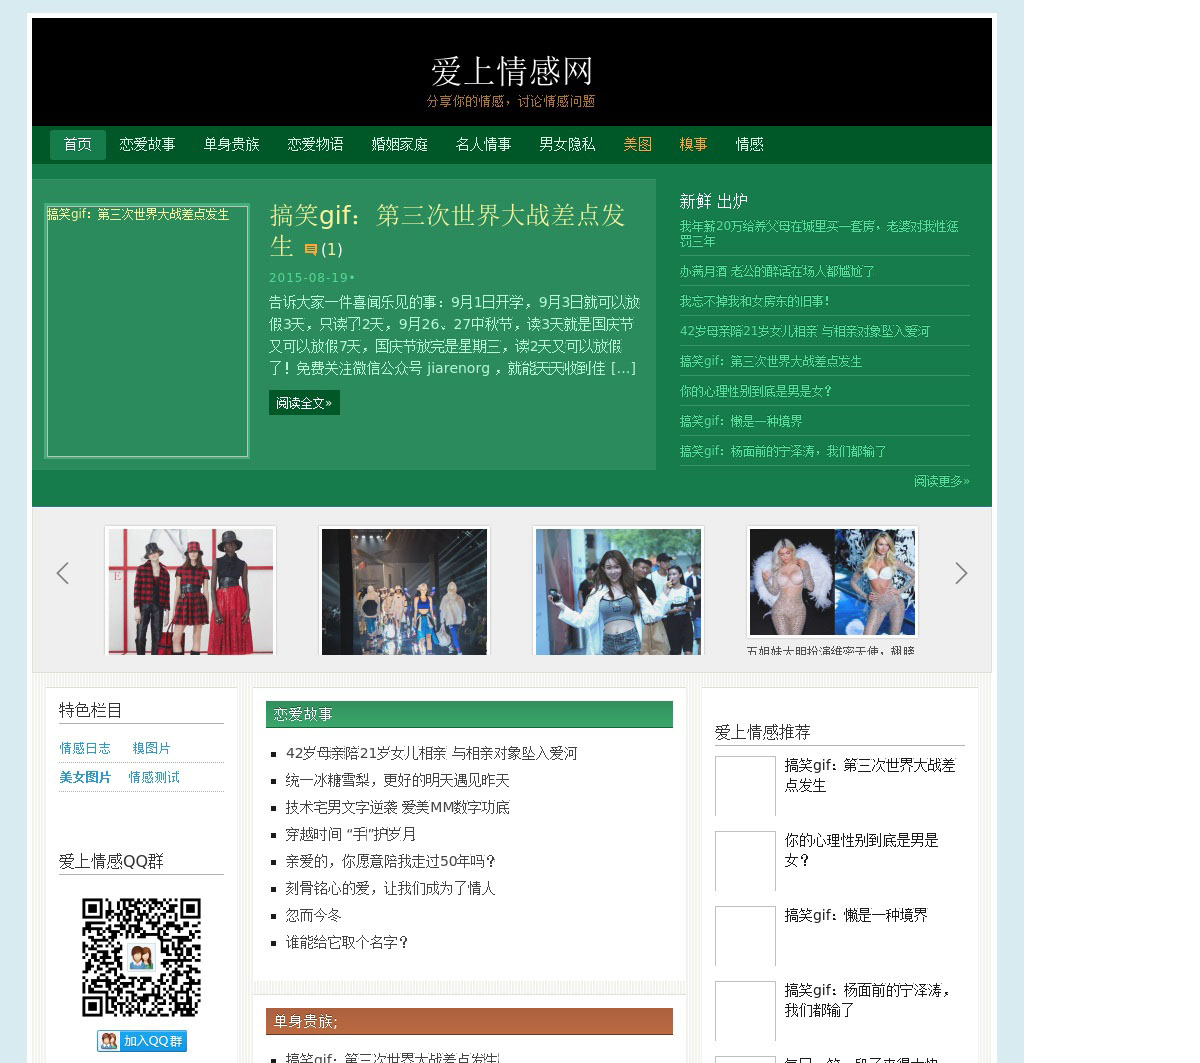Select the 婚姻家庭 navigation item
1200x1063 pixels.
(399, 144)
